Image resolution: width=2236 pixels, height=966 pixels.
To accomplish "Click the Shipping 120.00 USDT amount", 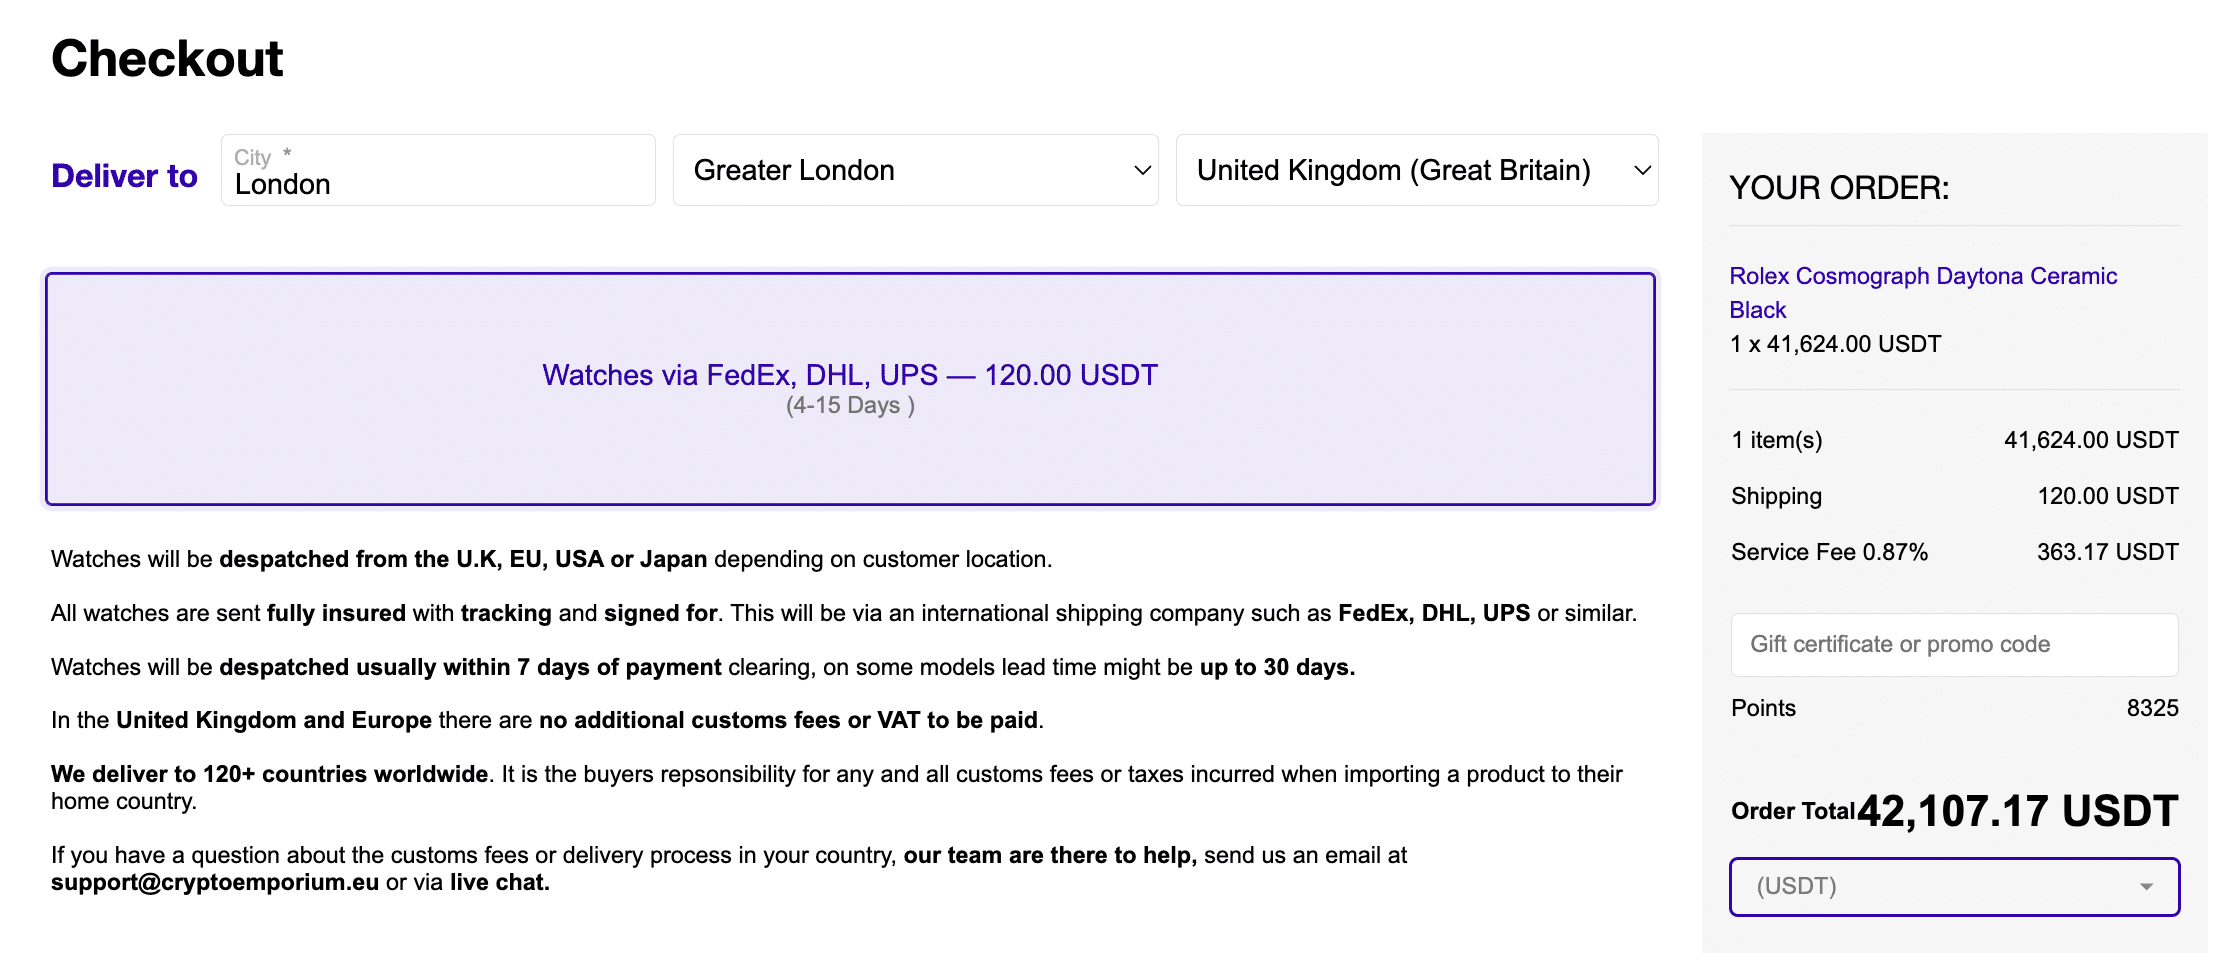I will [2107, 497].
